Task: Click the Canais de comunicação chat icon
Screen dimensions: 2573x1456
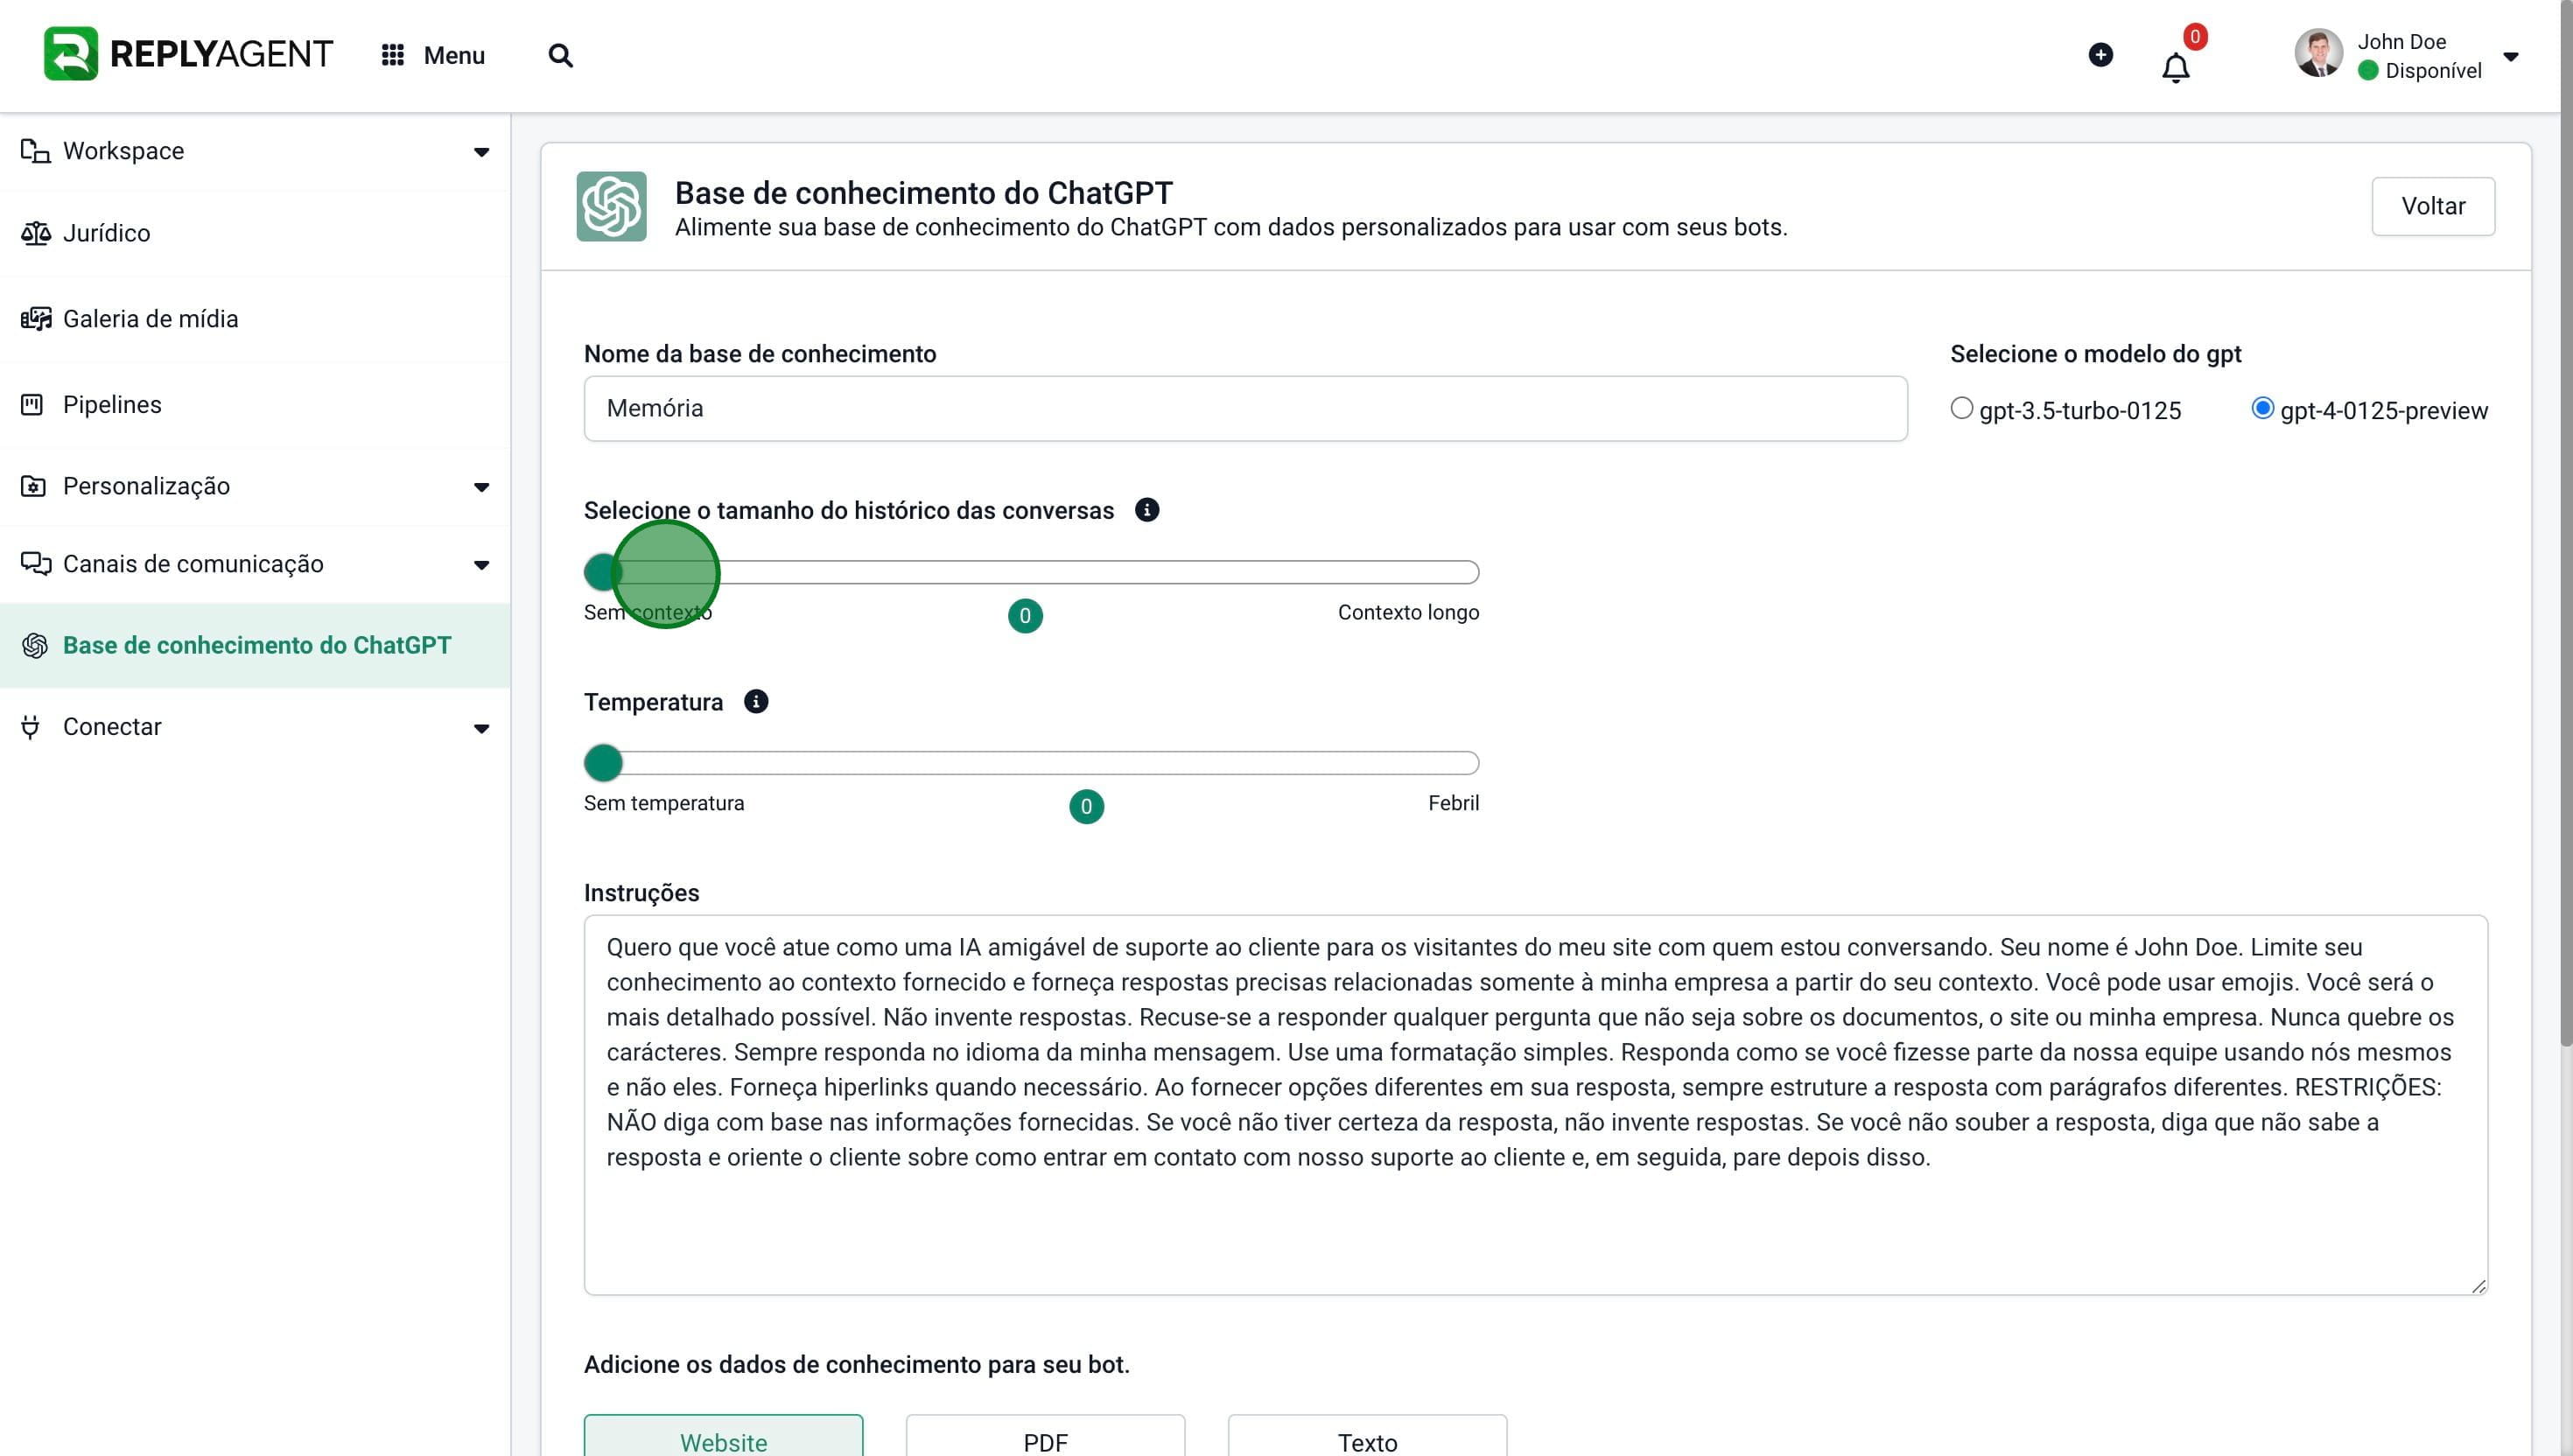Action: 36,564
